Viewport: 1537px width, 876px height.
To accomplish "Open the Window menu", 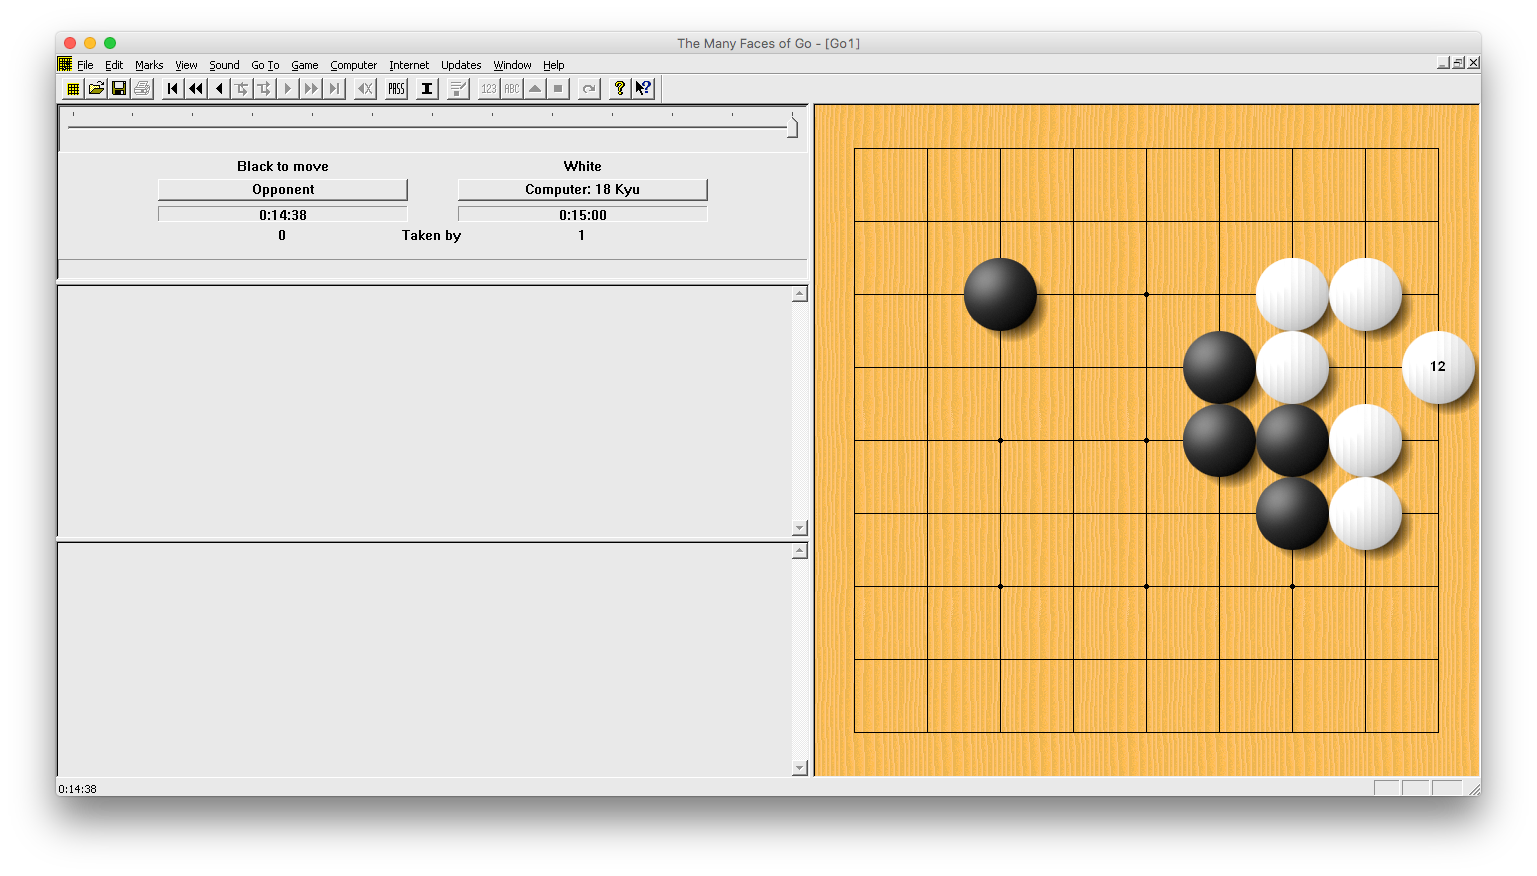I will [x=512, y=65].
